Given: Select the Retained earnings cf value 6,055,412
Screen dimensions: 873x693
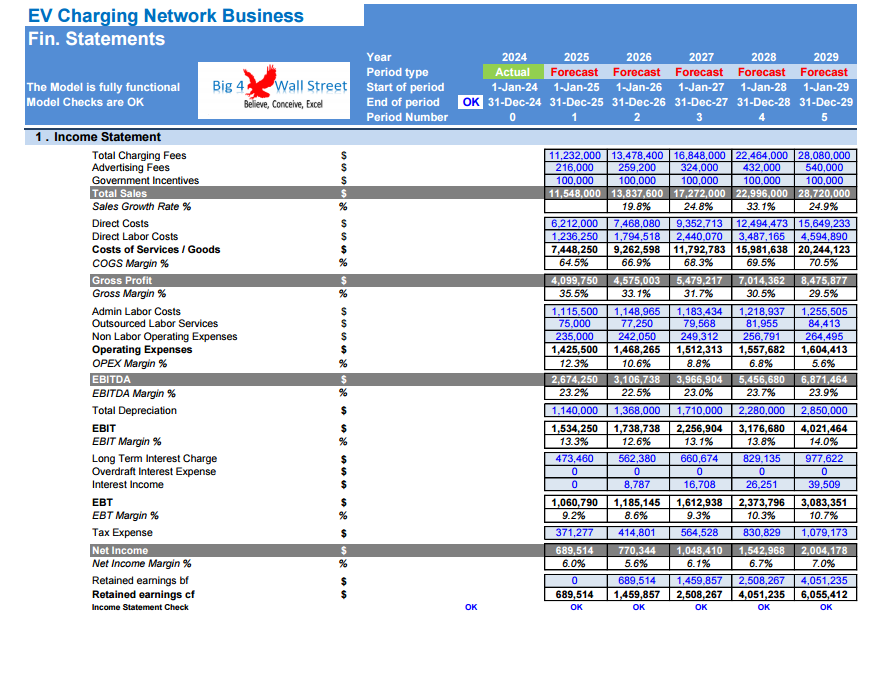Looking at the screenshot, I should (x=824, y=594).
